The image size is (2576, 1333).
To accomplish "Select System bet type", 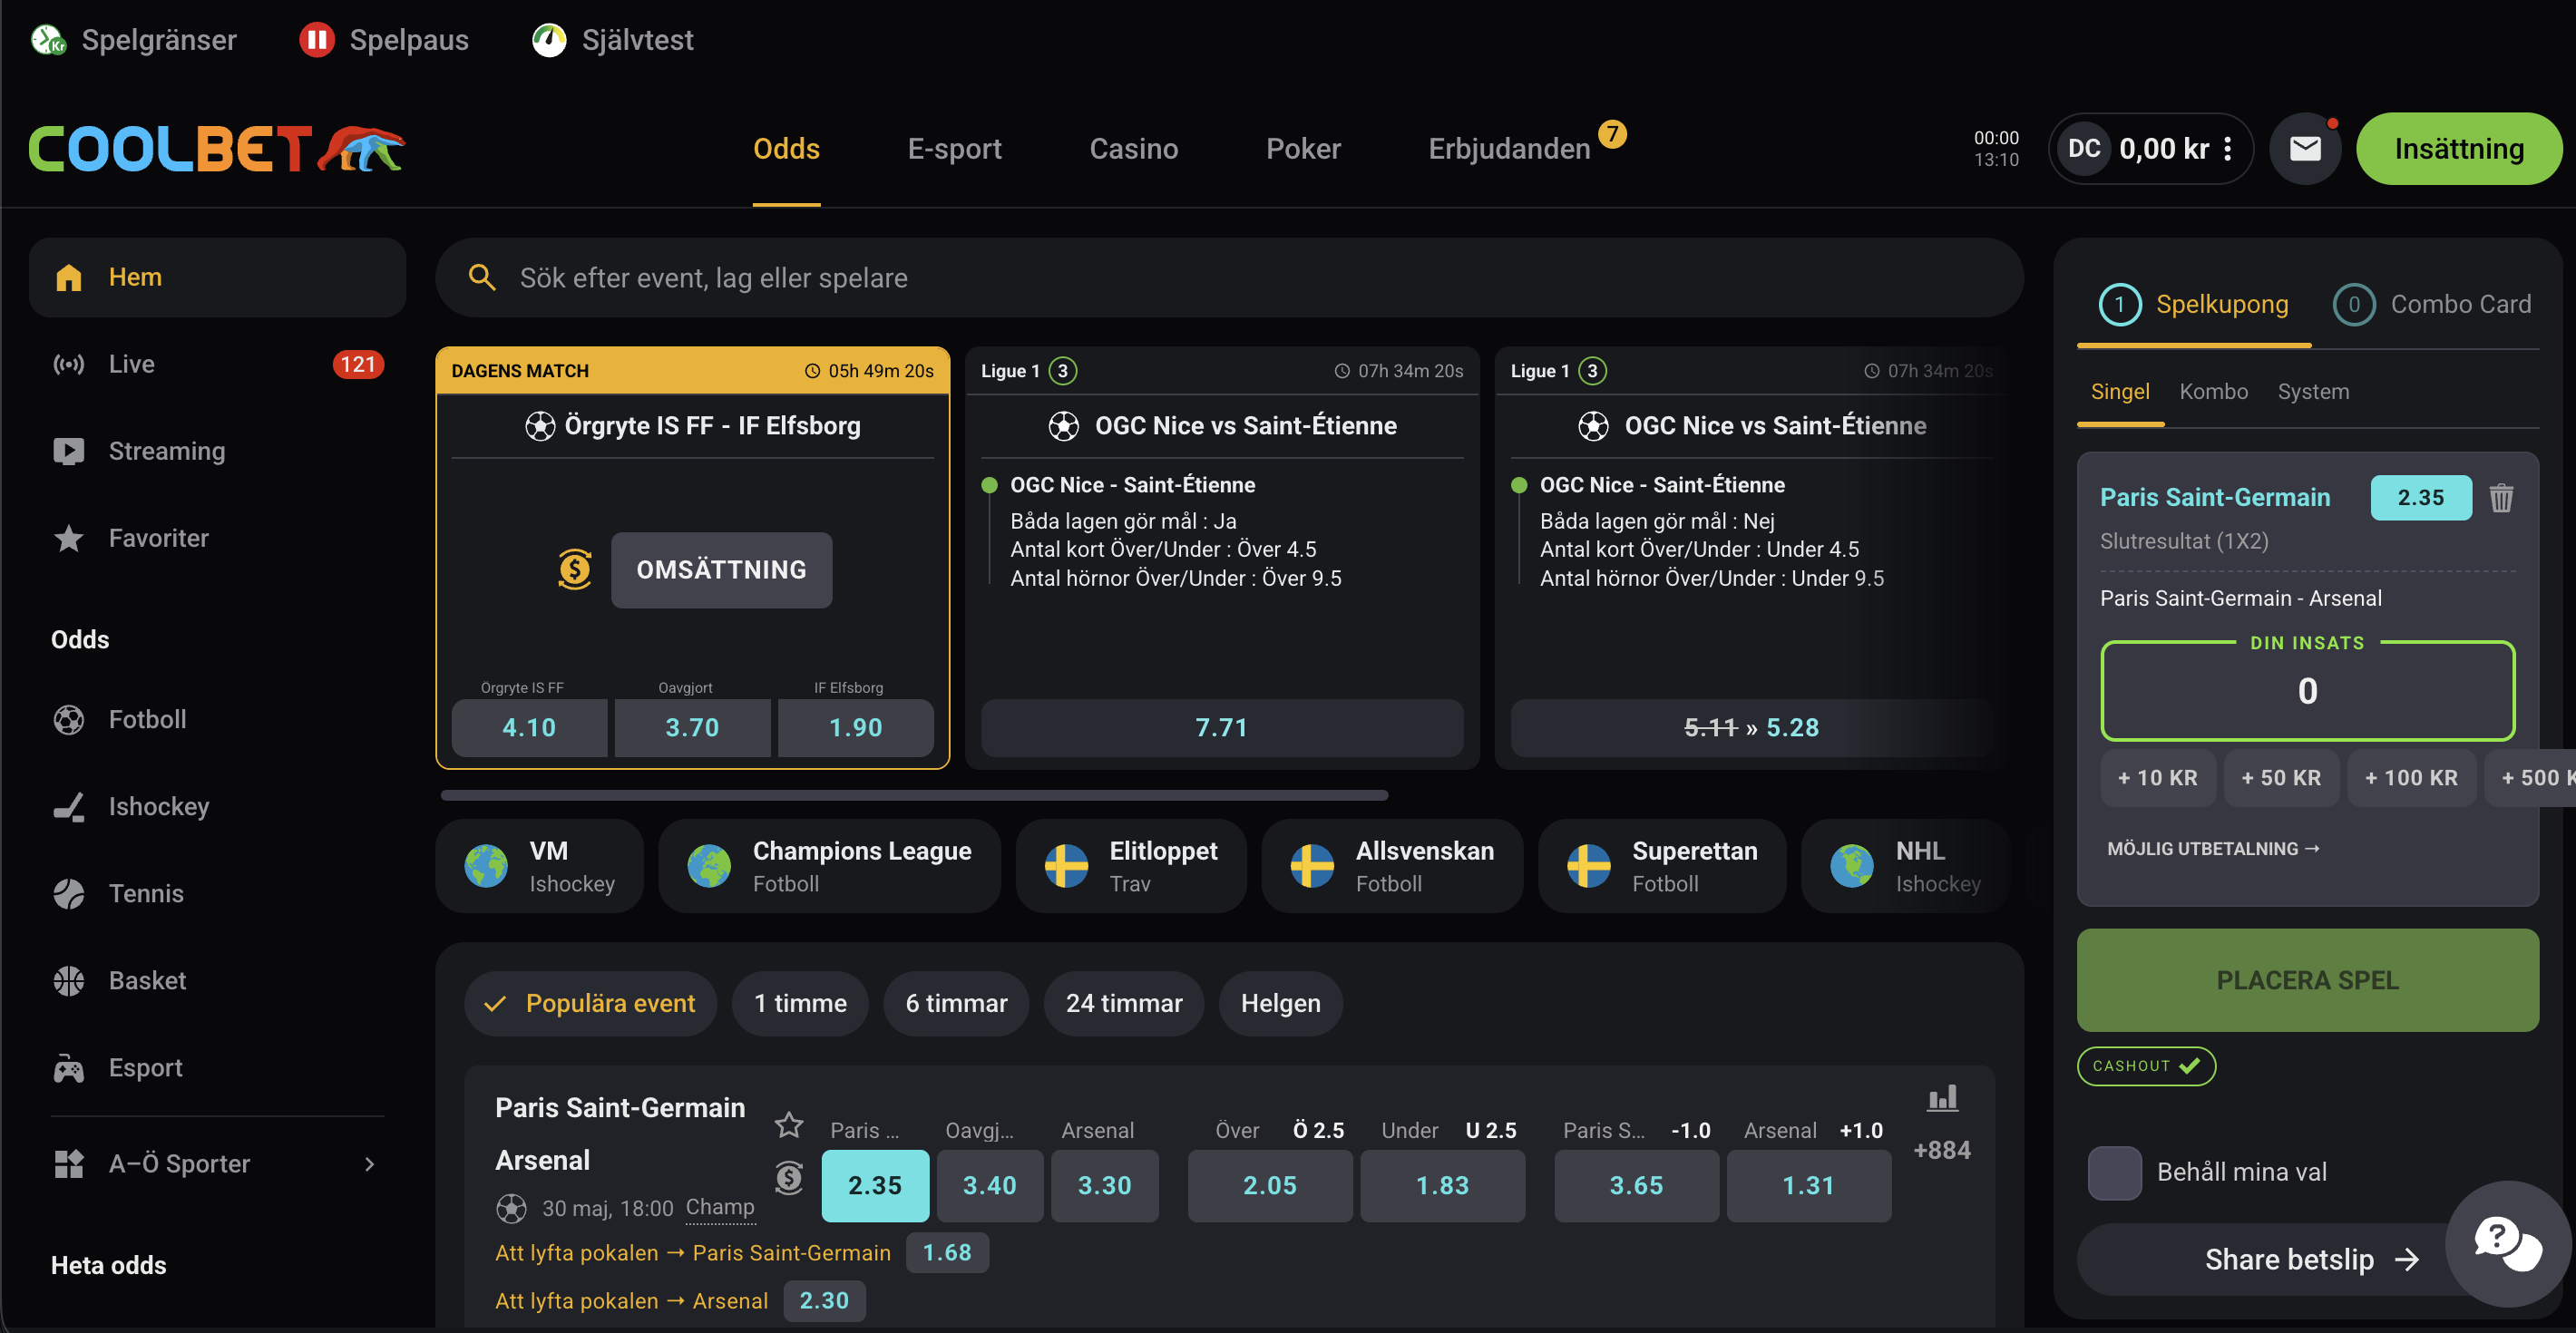I will (x=2313, y=391).
